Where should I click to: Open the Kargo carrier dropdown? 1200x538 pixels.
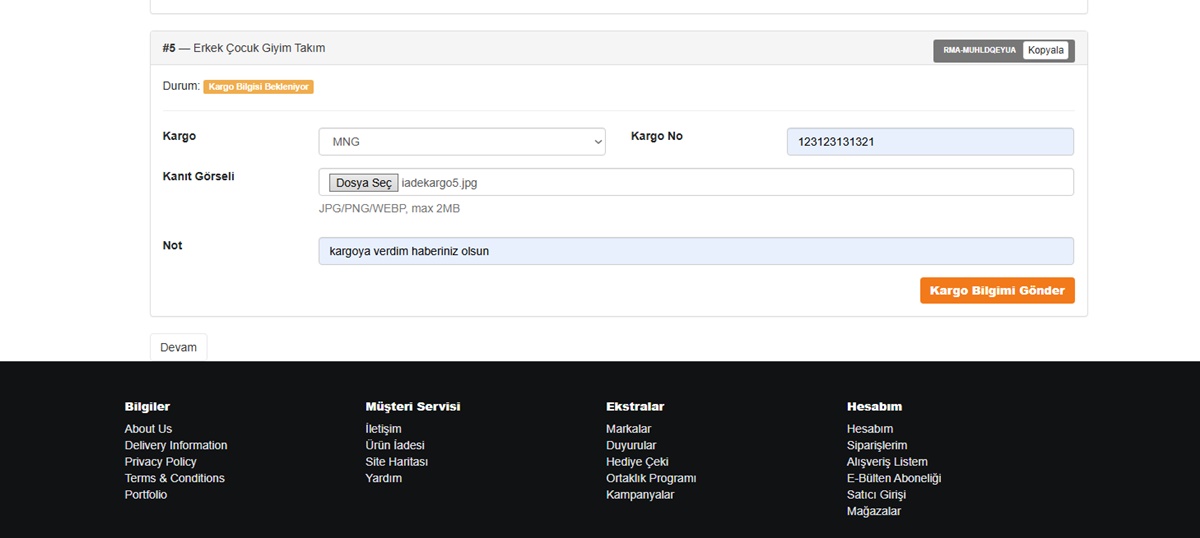tap(461, 142)
